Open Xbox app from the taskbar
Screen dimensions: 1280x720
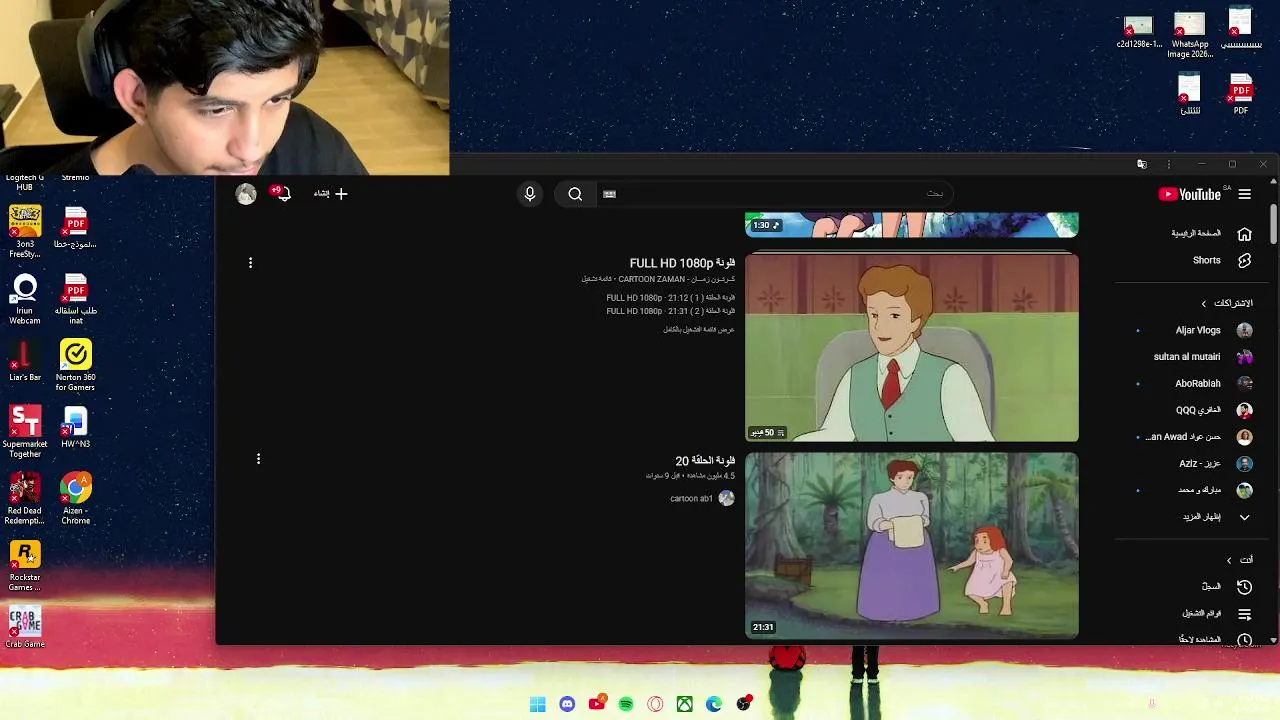point(684,704)
